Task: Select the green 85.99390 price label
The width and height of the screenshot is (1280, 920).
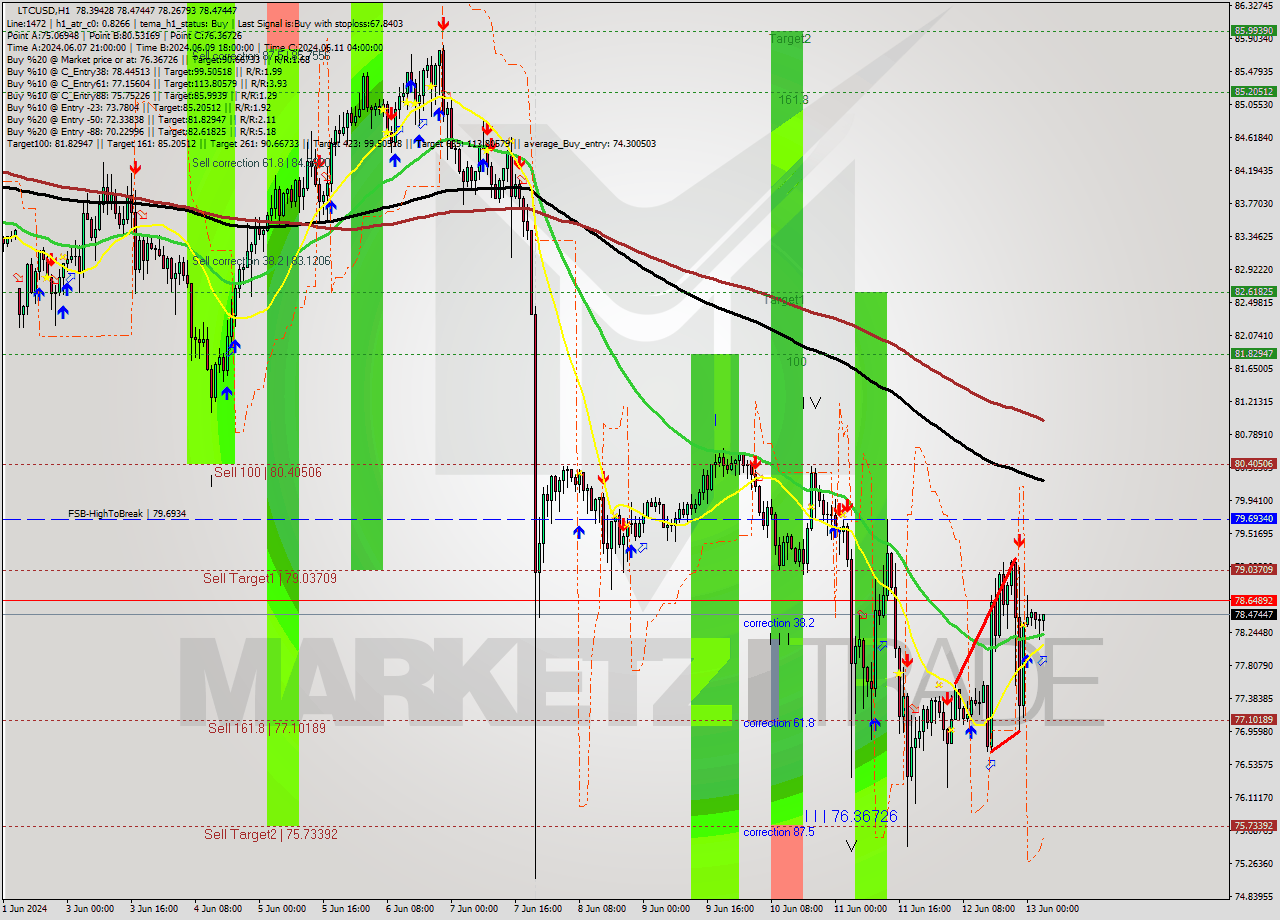Action: 1254,31
